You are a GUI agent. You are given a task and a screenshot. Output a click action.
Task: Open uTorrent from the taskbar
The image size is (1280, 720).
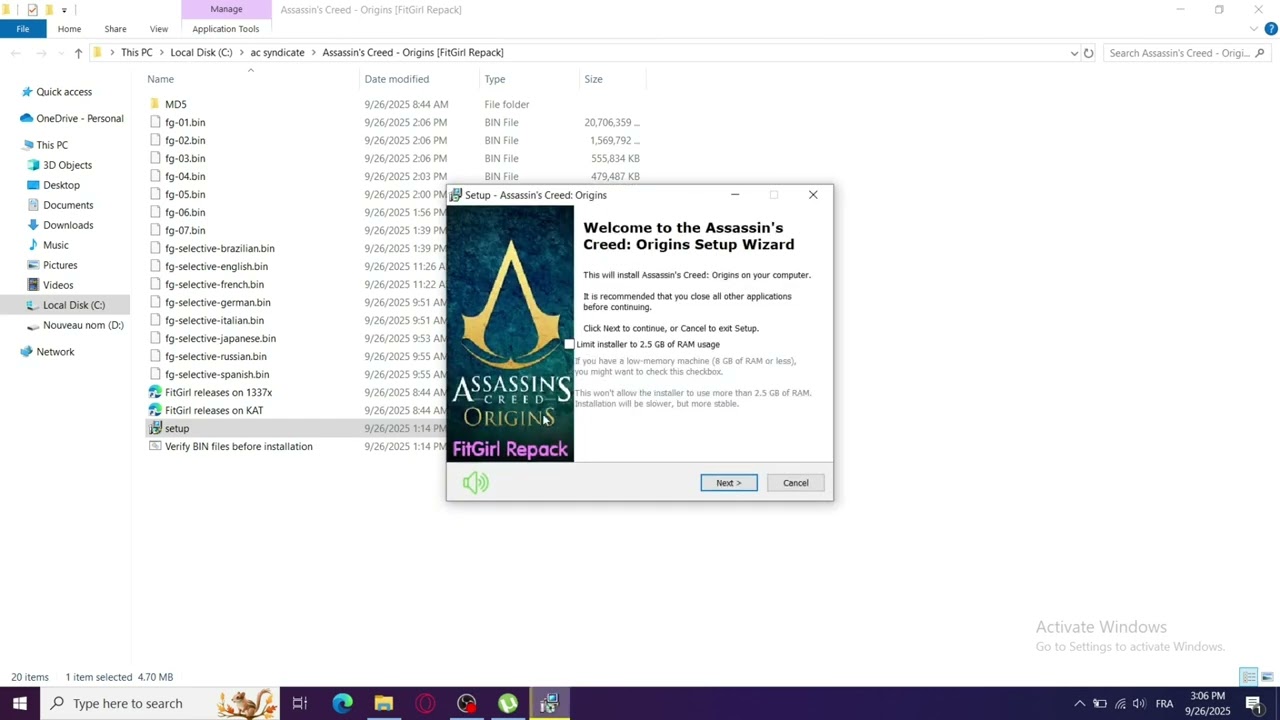[x=508, y=704]
